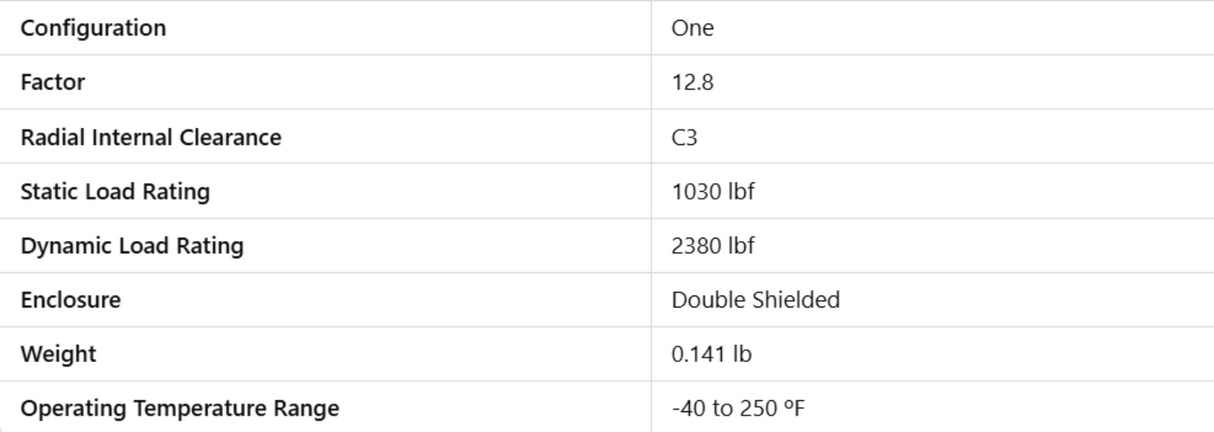The image size is (1214, 432).
Task: Click the Radial Internal Clearance label
Action: coord(151,137)
